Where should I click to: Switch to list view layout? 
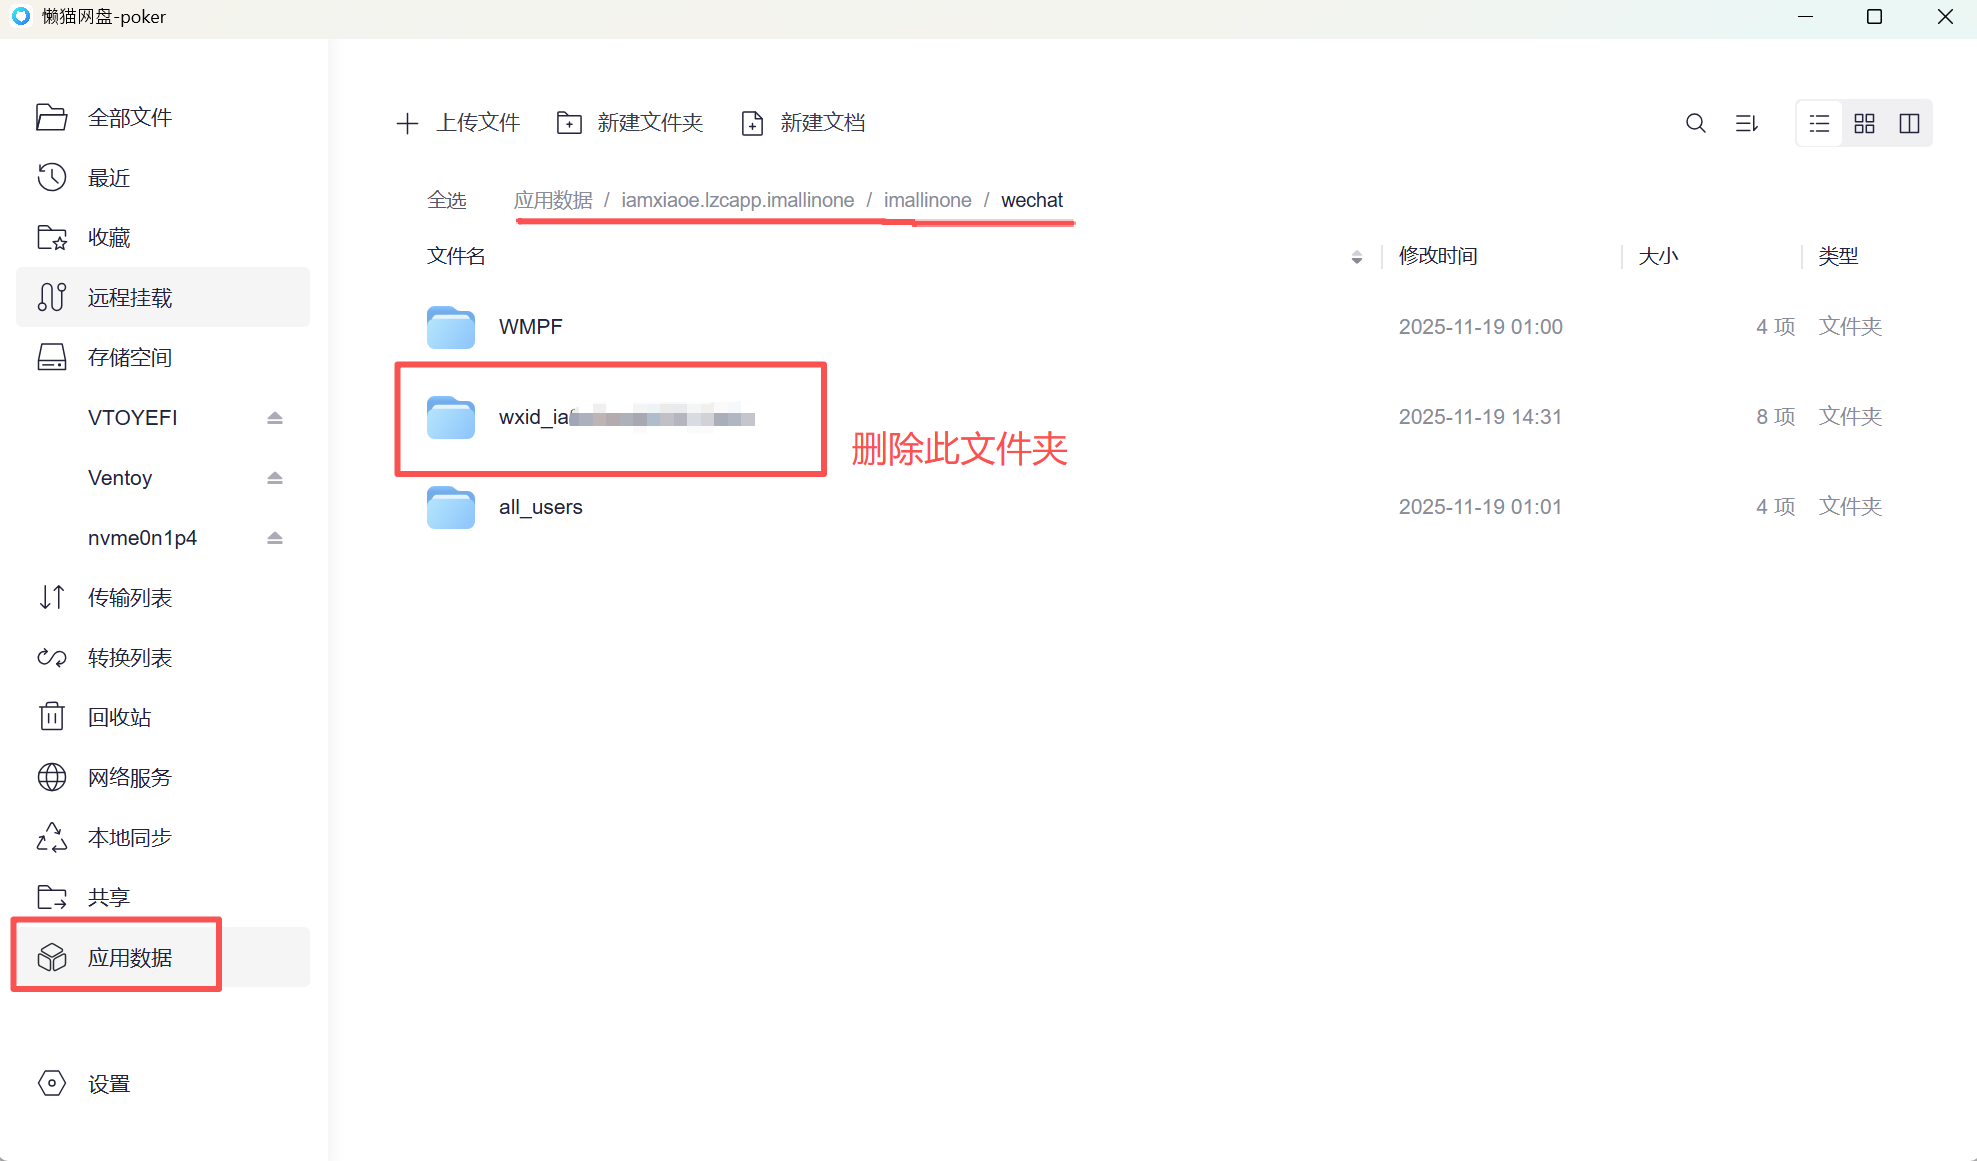1819,123
